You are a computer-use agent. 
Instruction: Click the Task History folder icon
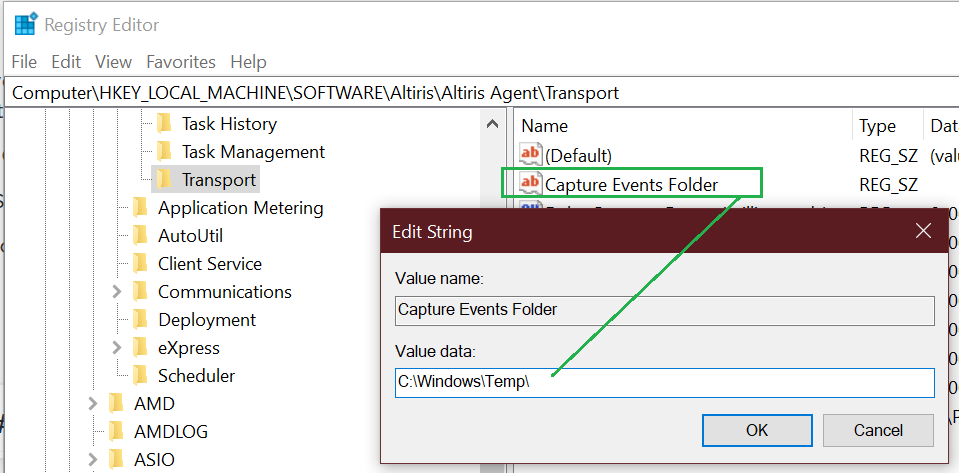tap(165, 124)
